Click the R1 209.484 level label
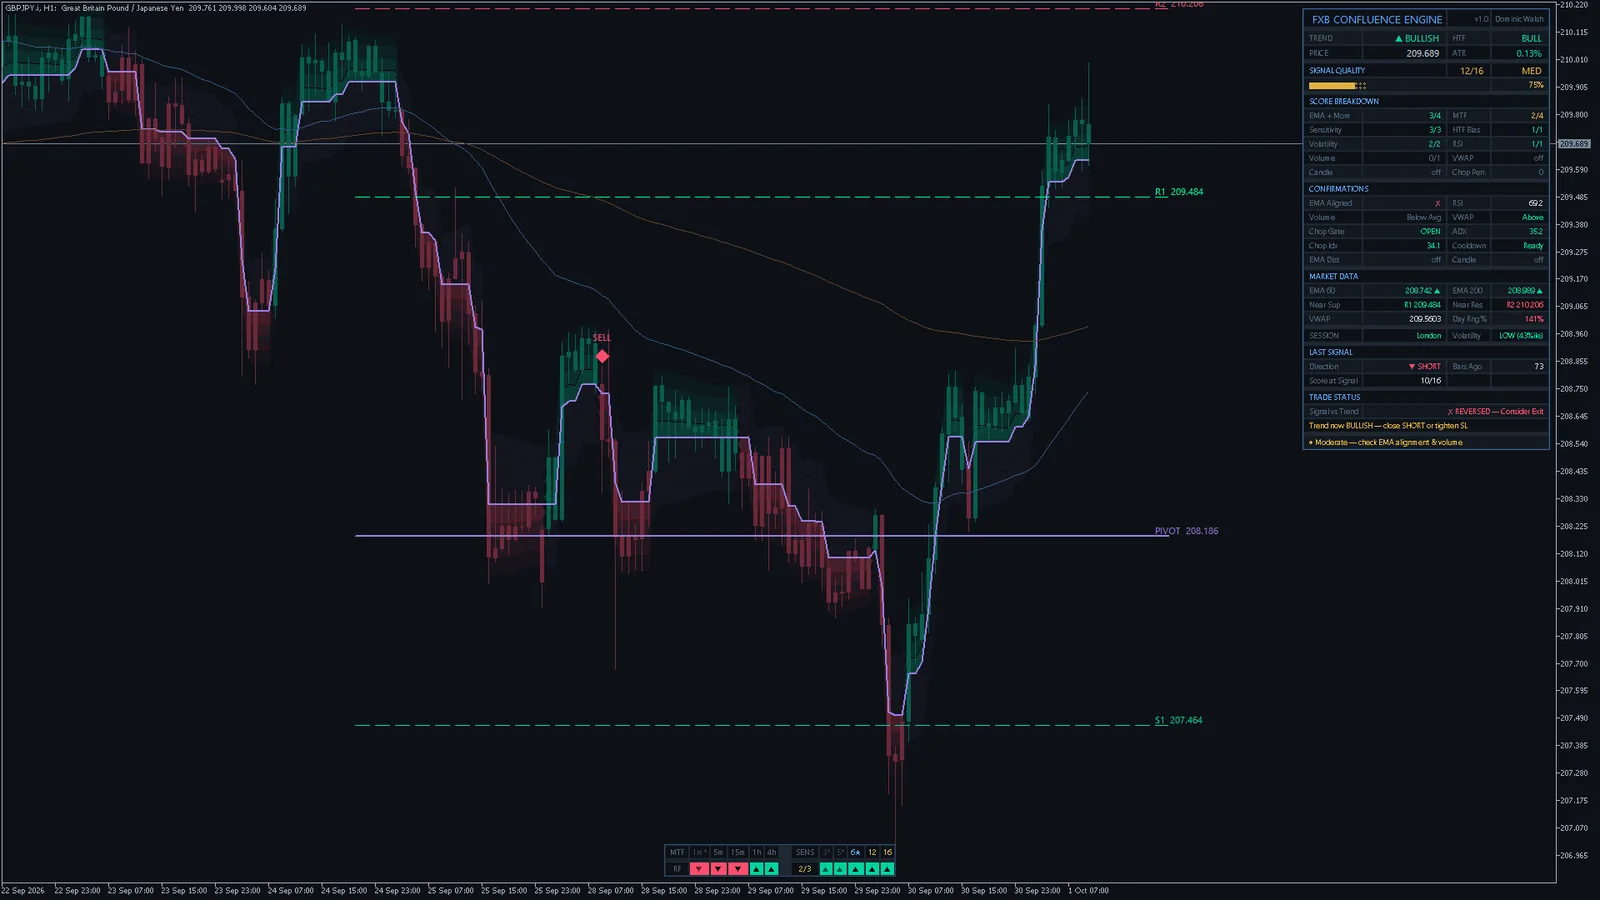The height and width of the screenshot is (900, 1600). 1179,192
